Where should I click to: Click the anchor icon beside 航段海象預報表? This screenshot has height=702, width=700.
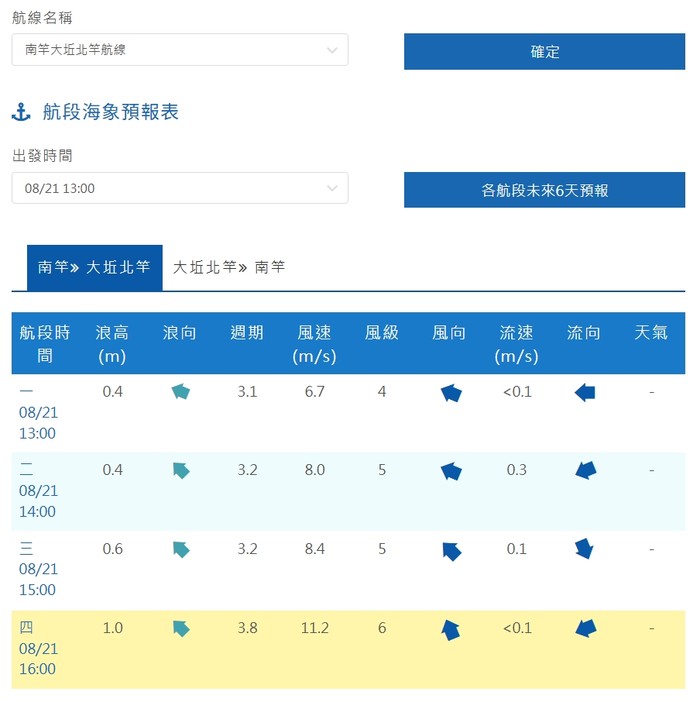21,112
